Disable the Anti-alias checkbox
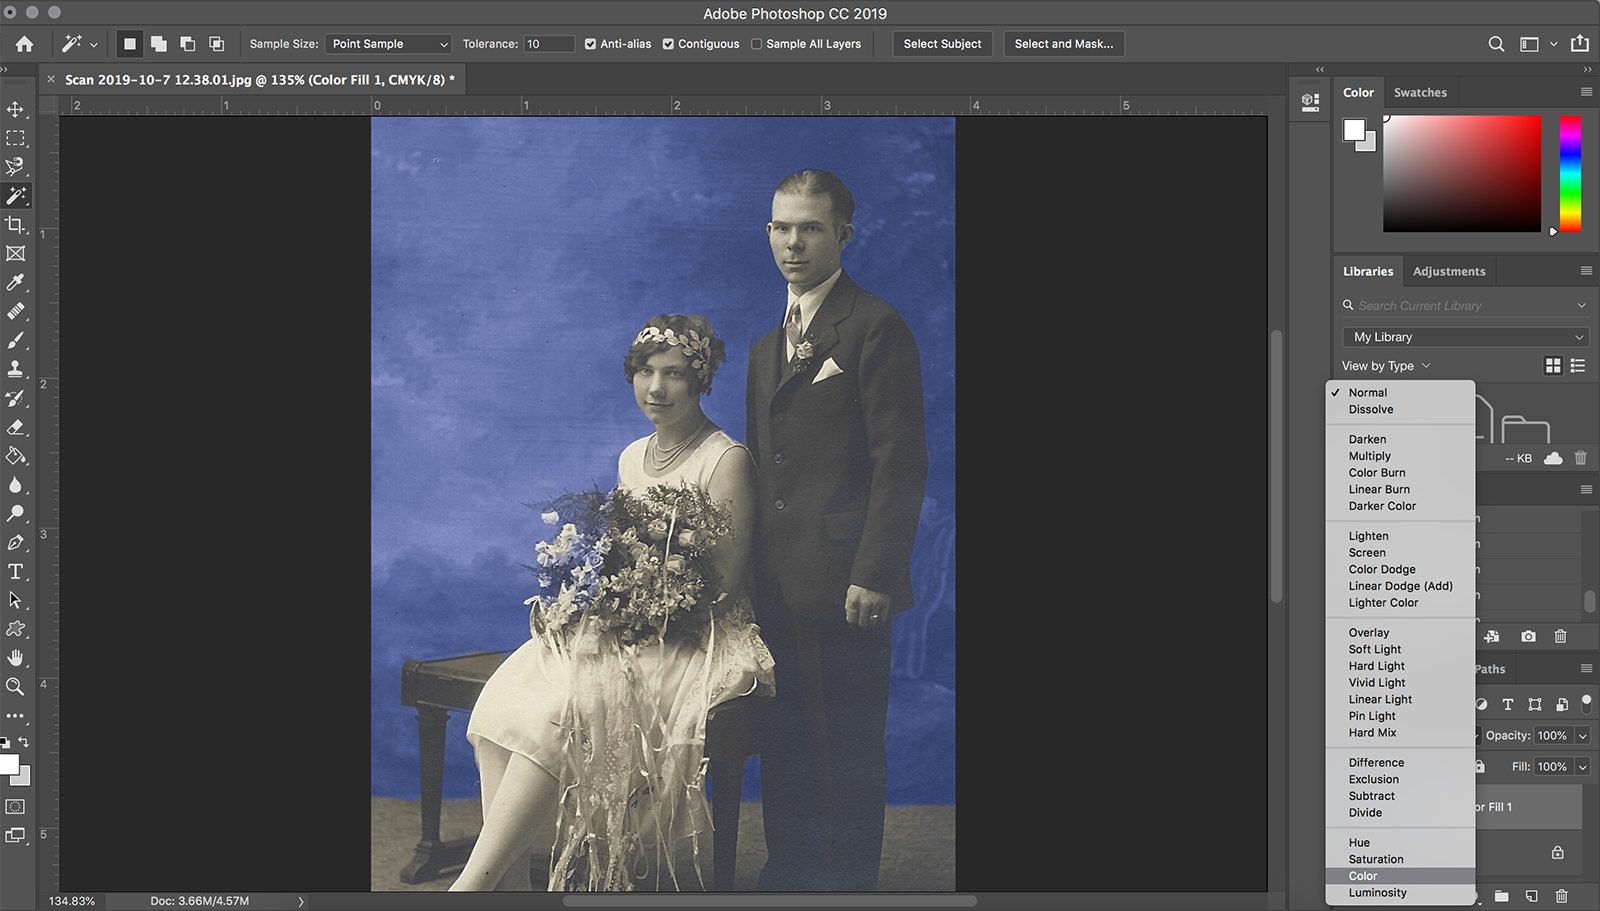Image resolution: width=1600 pixels, height=911 pixels. tap(590, 44)
